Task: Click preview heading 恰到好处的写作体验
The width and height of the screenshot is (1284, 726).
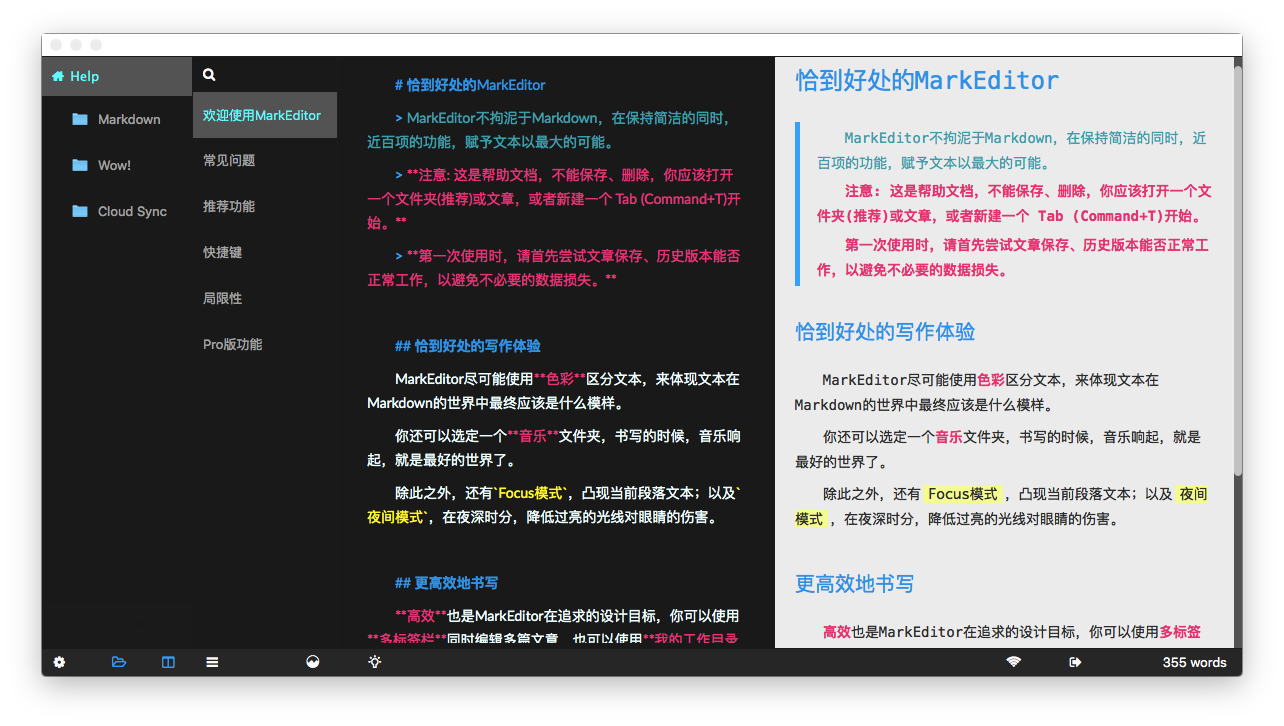Action: (885, 332)
